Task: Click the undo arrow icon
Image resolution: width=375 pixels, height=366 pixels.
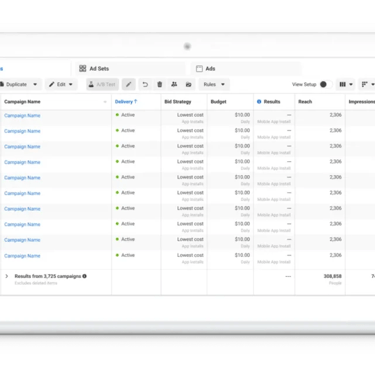Action: point(145,84)
